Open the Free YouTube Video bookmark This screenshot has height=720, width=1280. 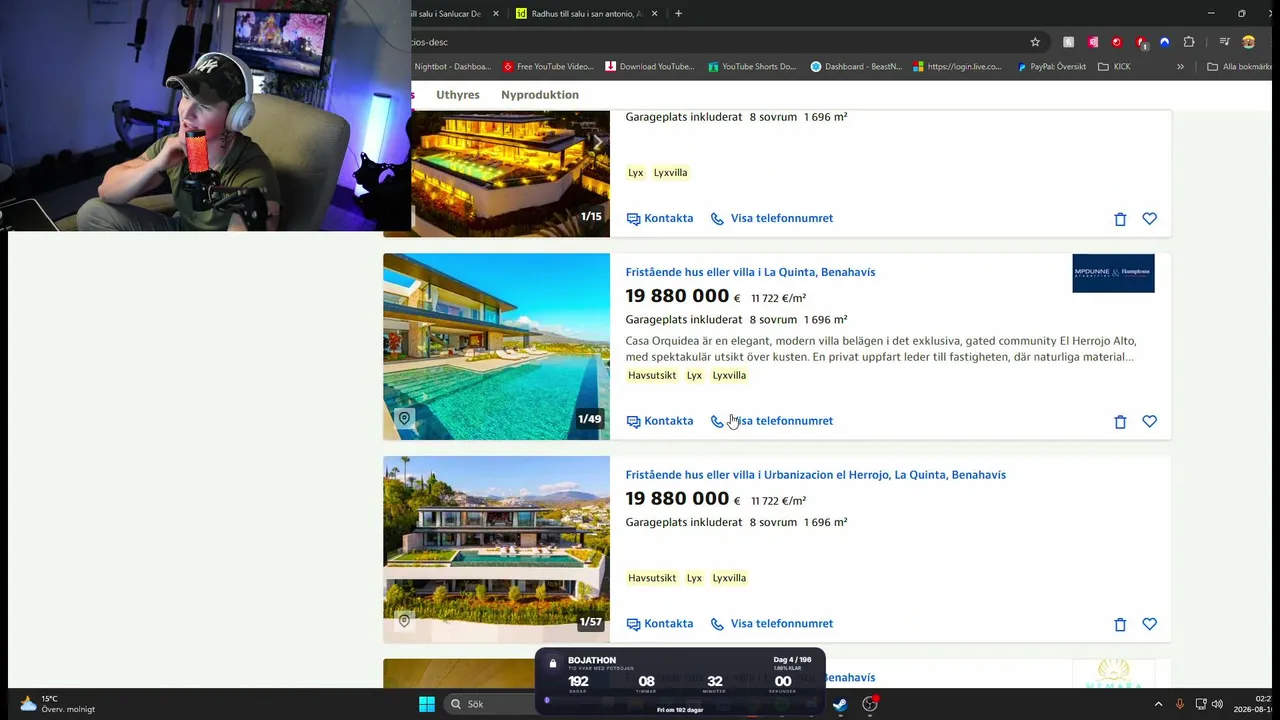[548, 67]
